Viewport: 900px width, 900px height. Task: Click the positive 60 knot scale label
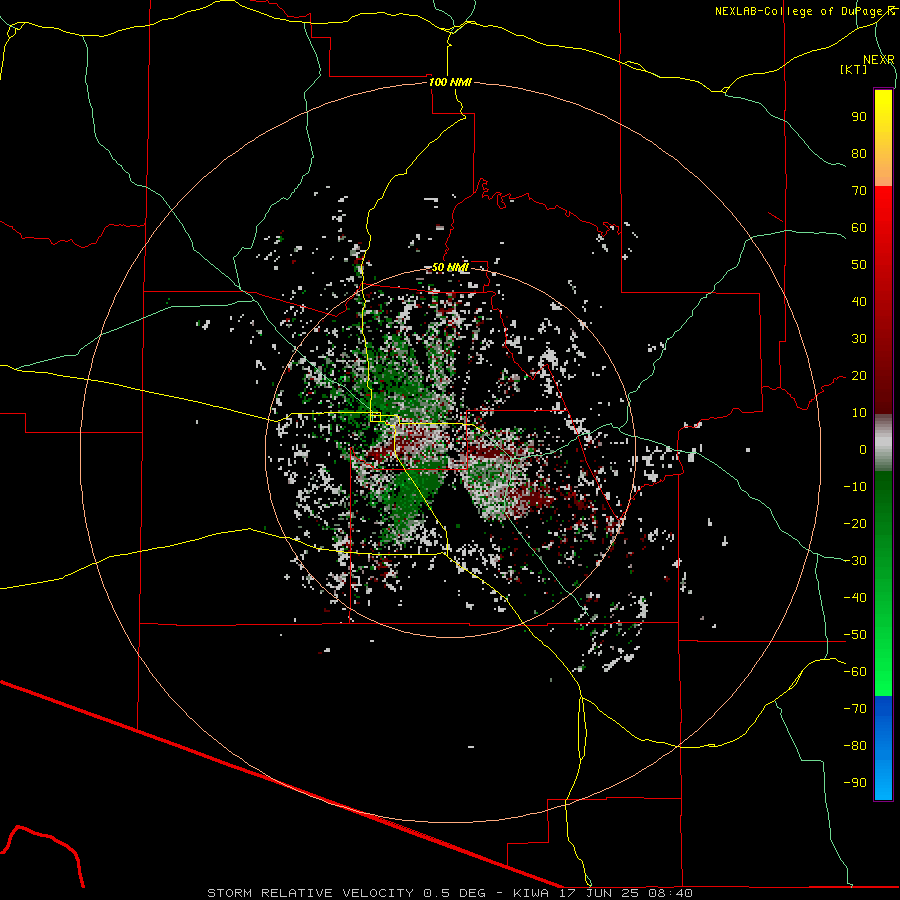(x=859, y=228)
